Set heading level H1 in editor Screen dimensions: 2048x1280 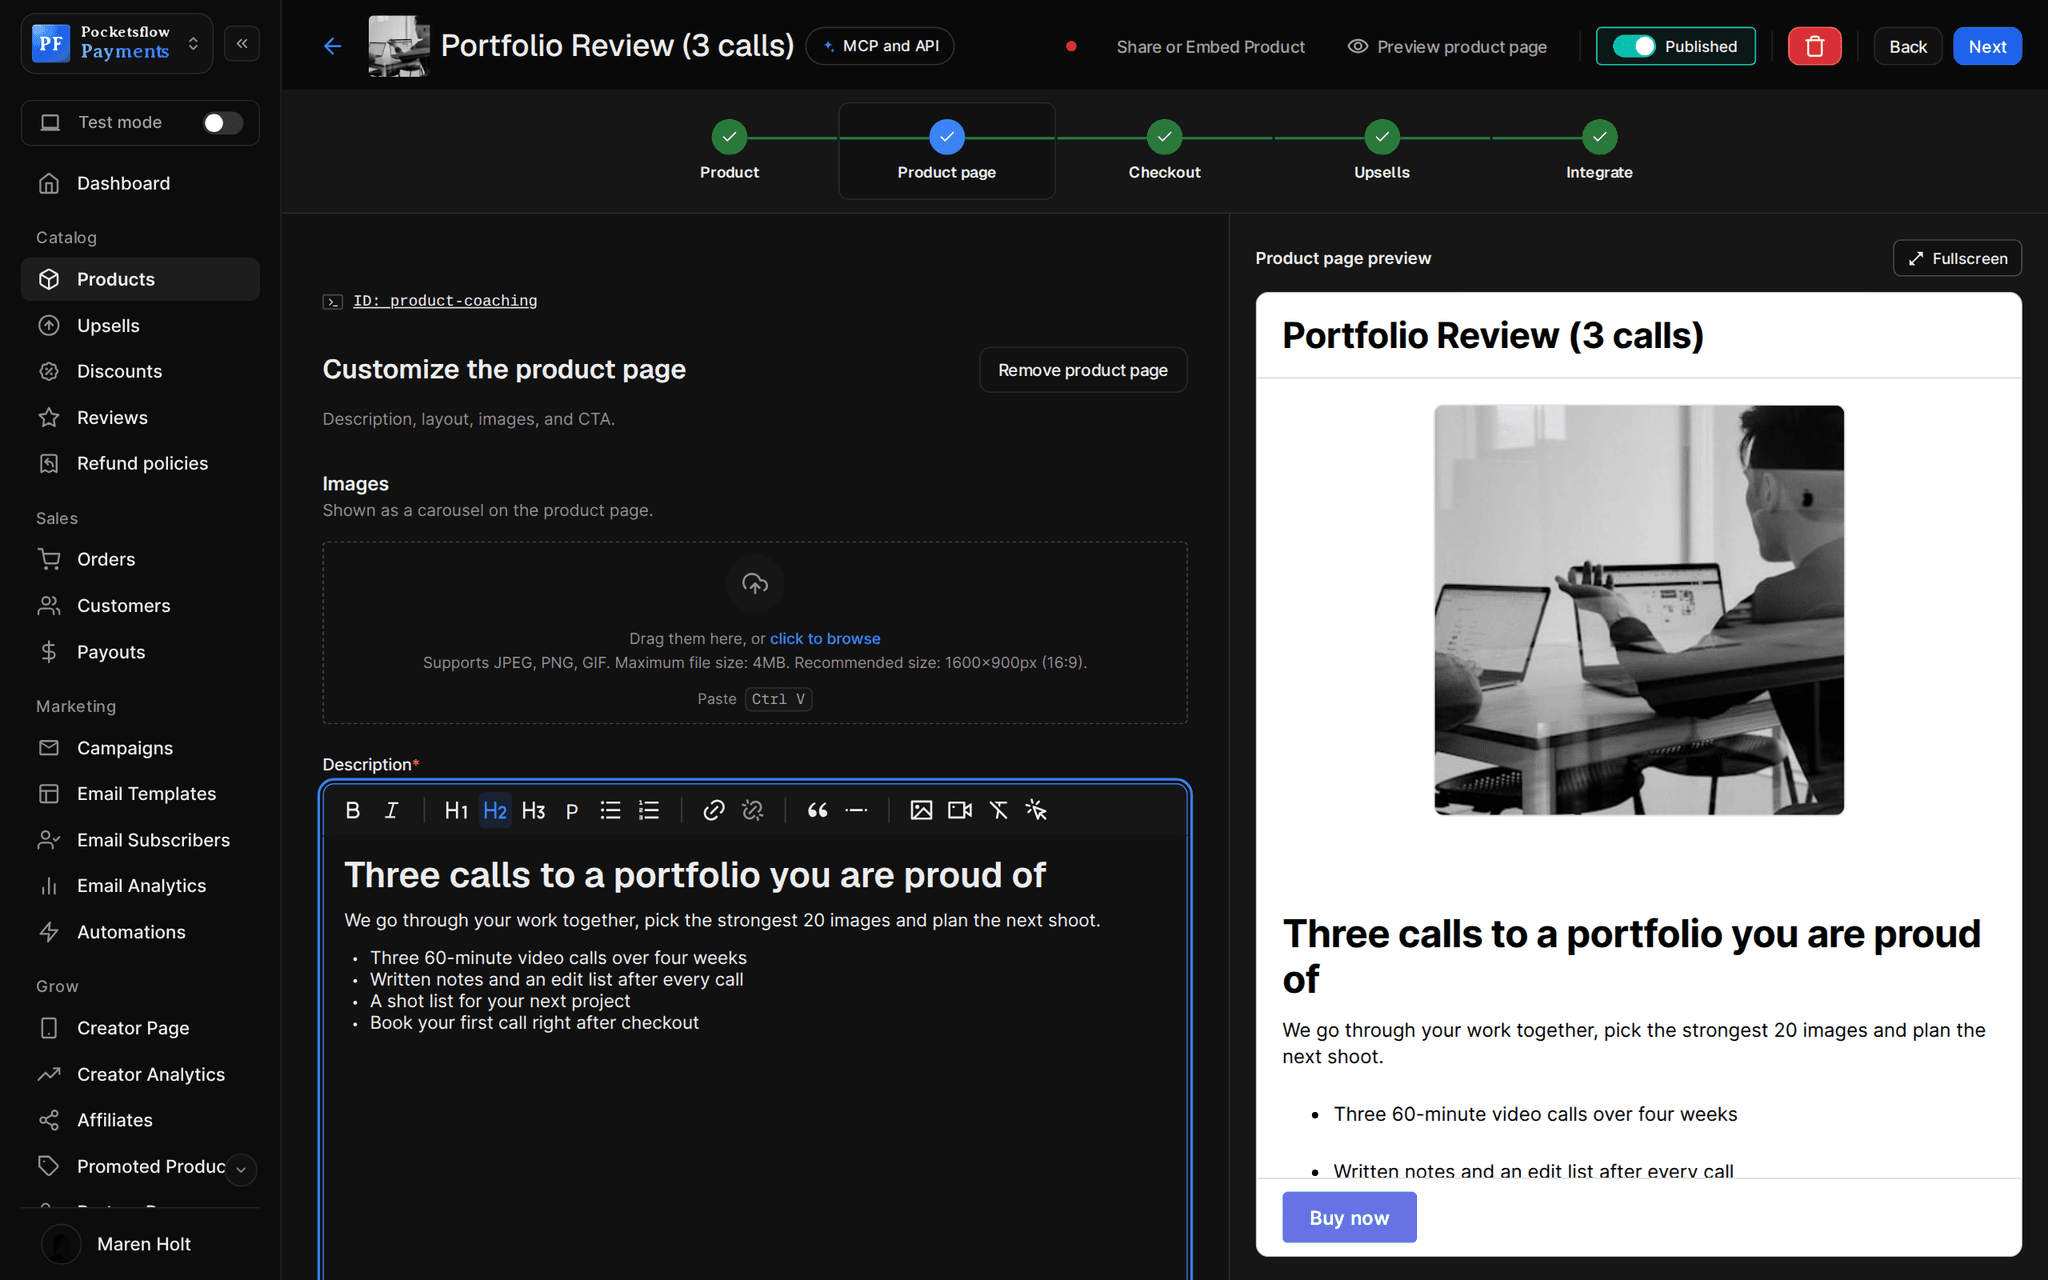point(456,810)
